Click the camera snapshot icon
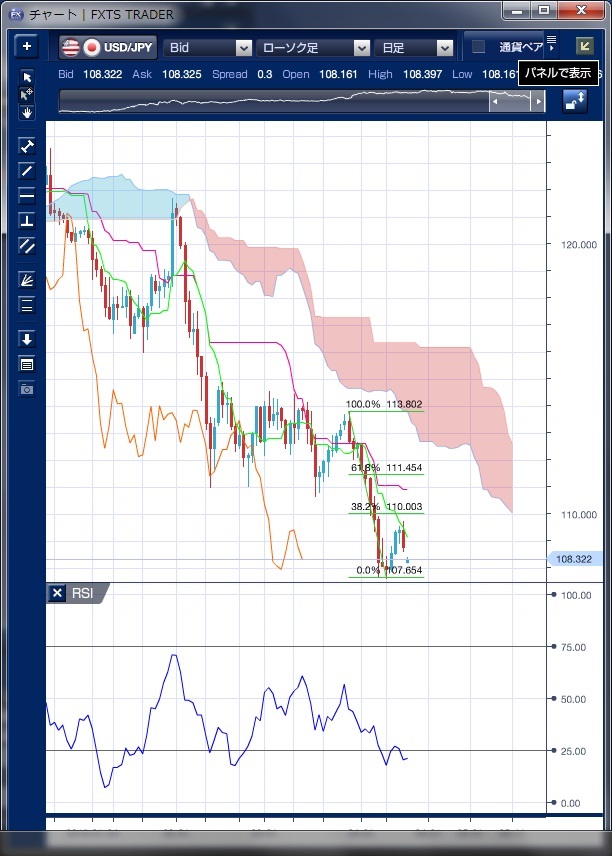This screenshot has height=856, width=612. [27, 388]
